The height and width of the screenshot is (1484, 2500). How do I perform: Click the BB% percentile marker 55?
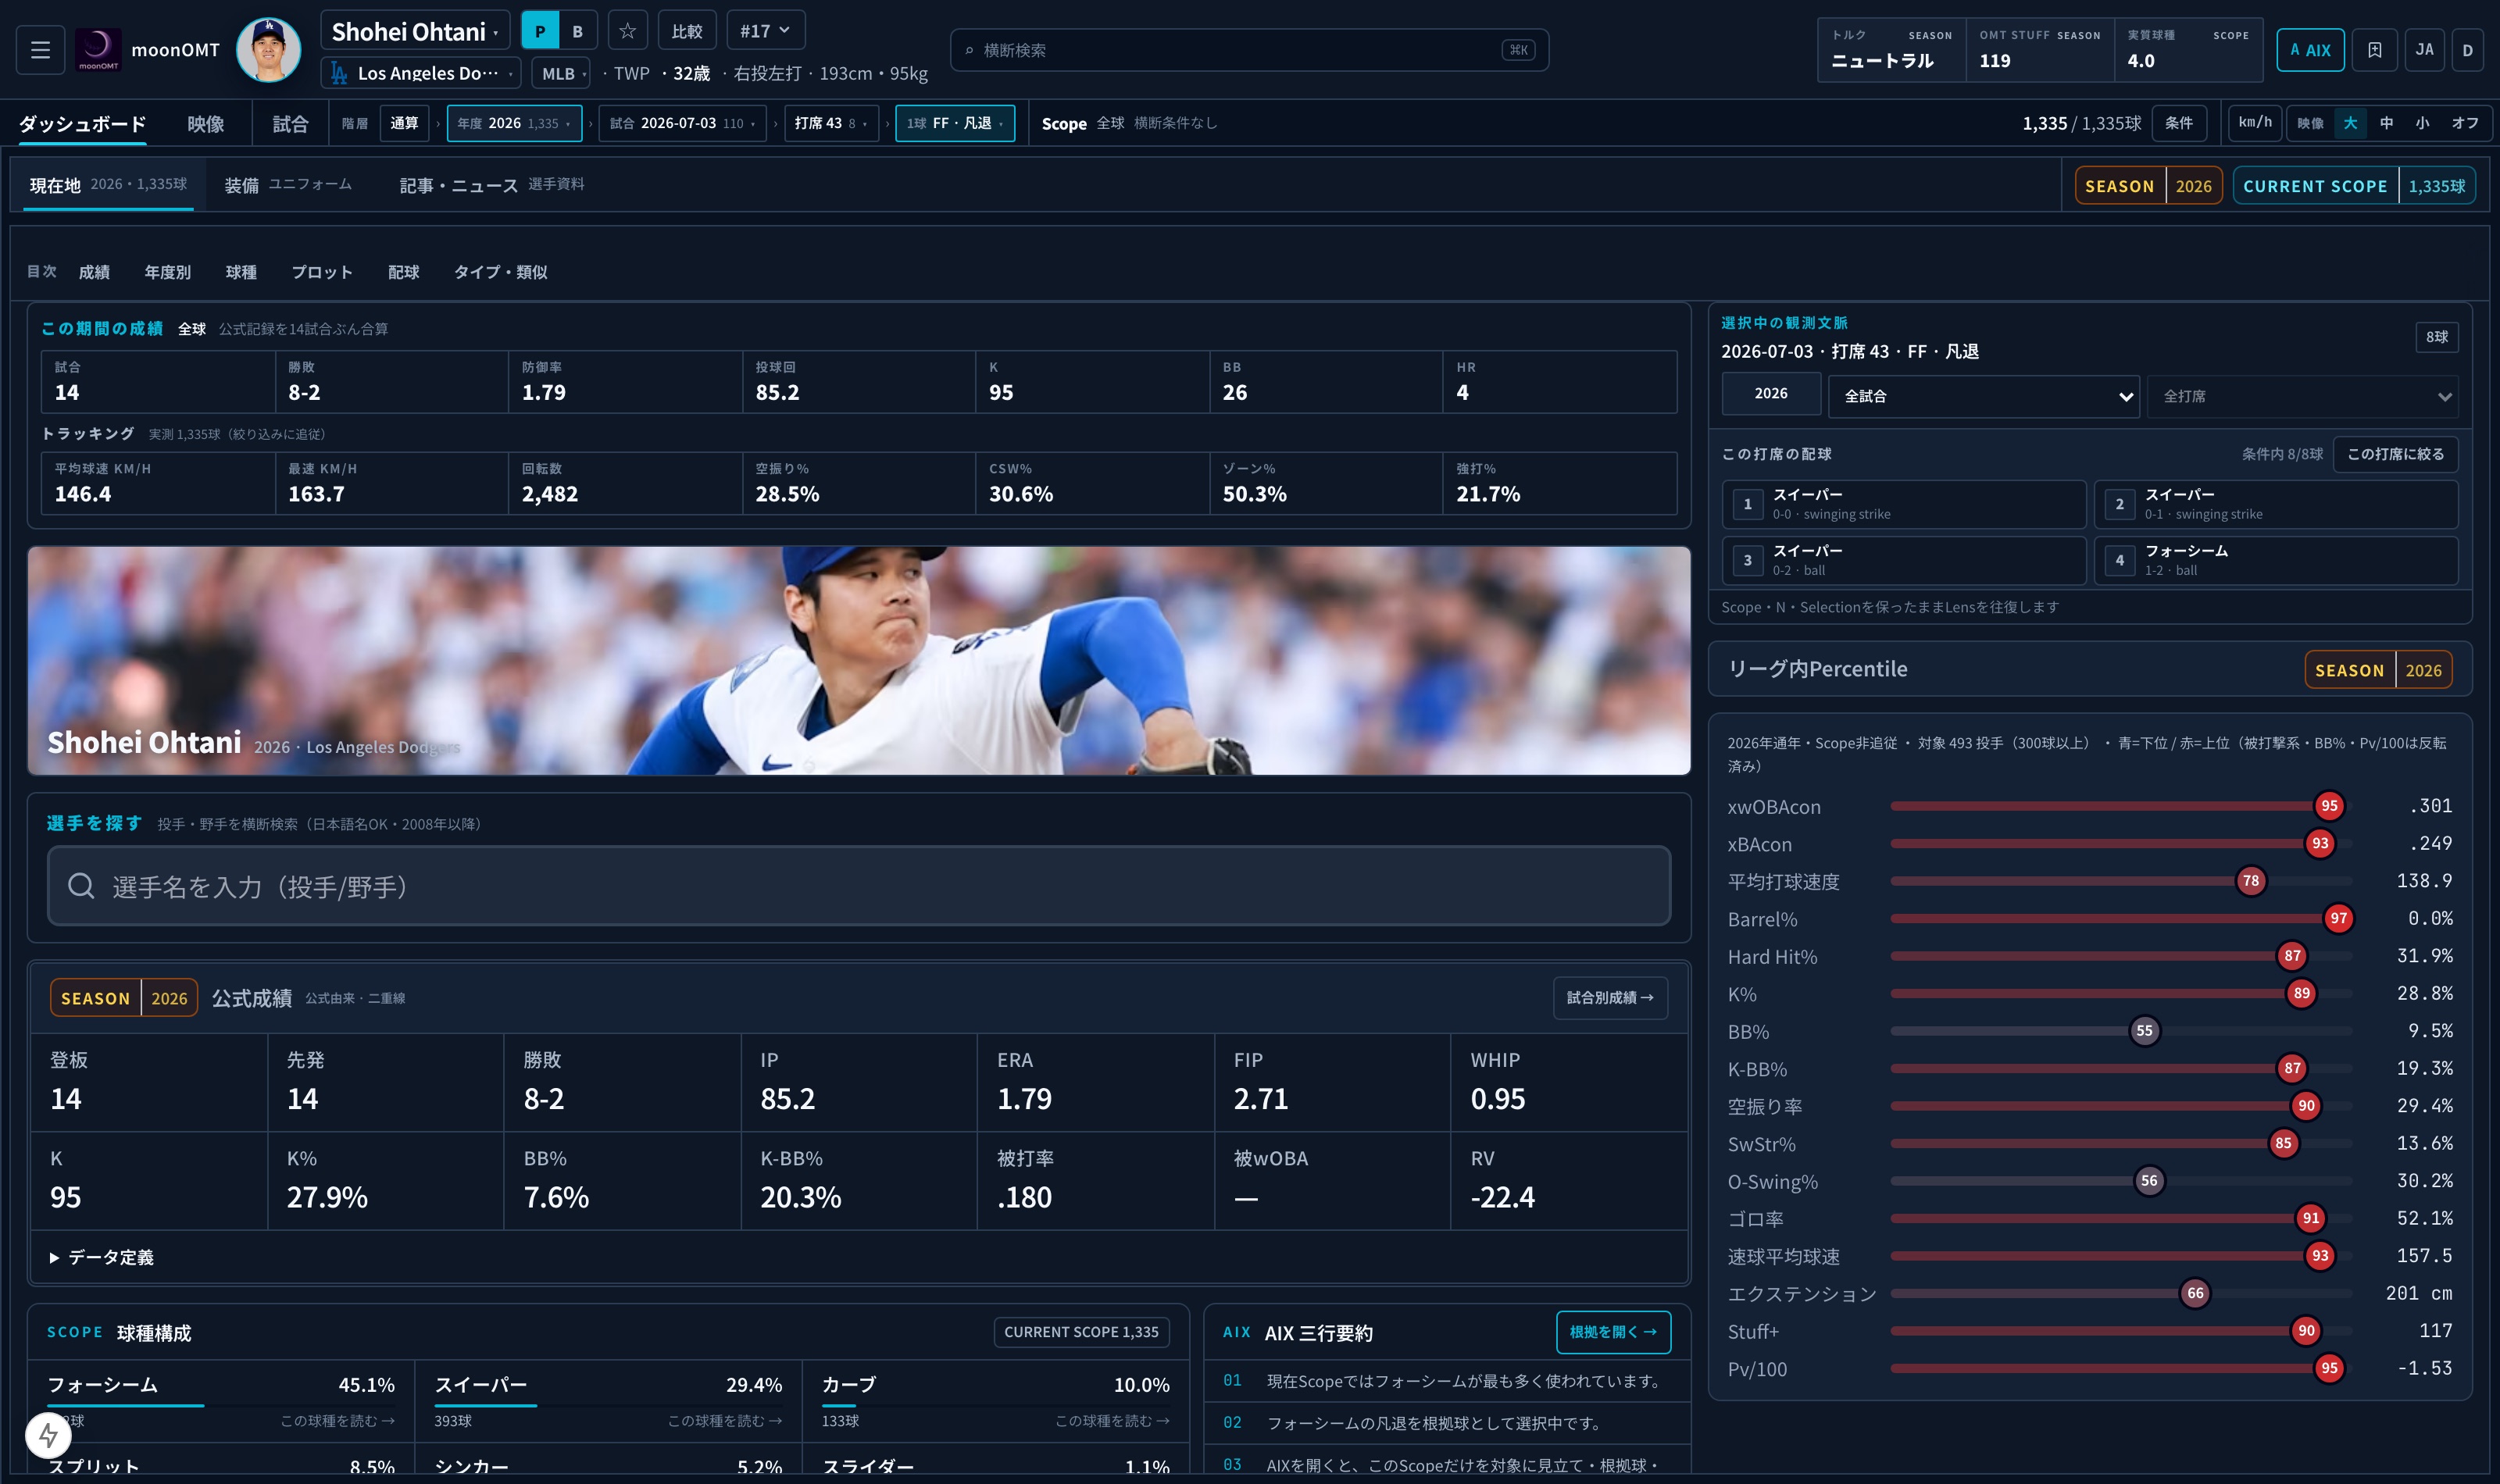tap(2144, 1031)
